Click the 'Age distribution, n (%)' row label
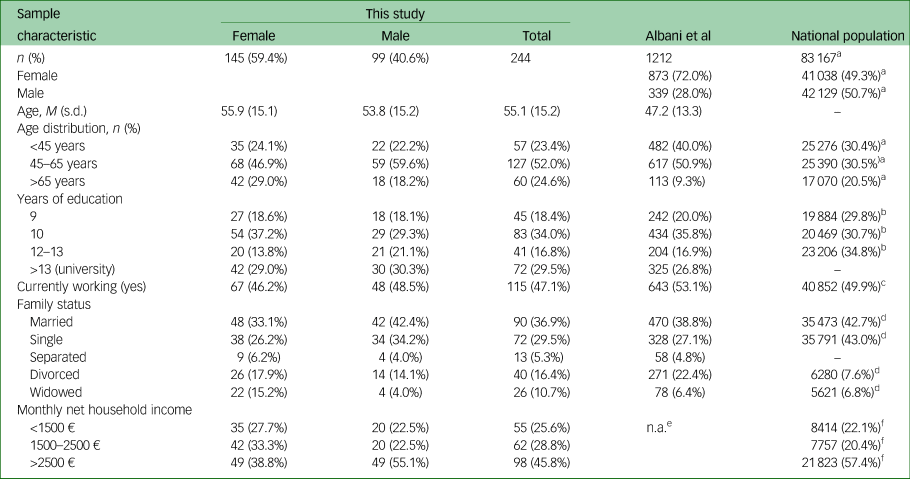 (x=78, y=128)
